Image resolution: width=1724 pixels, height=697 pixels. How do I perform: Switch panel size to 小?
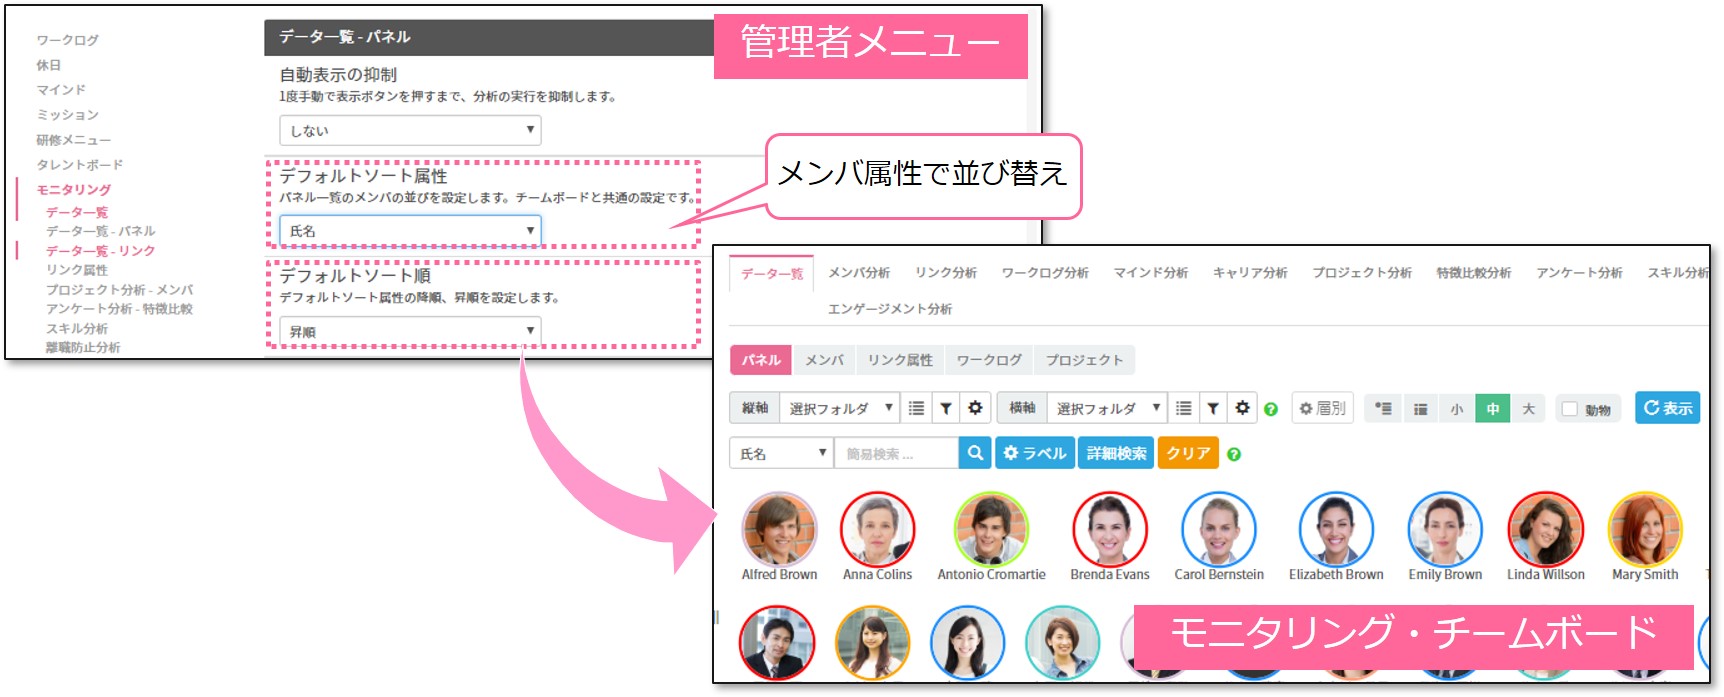click(x=1456, y=408)
